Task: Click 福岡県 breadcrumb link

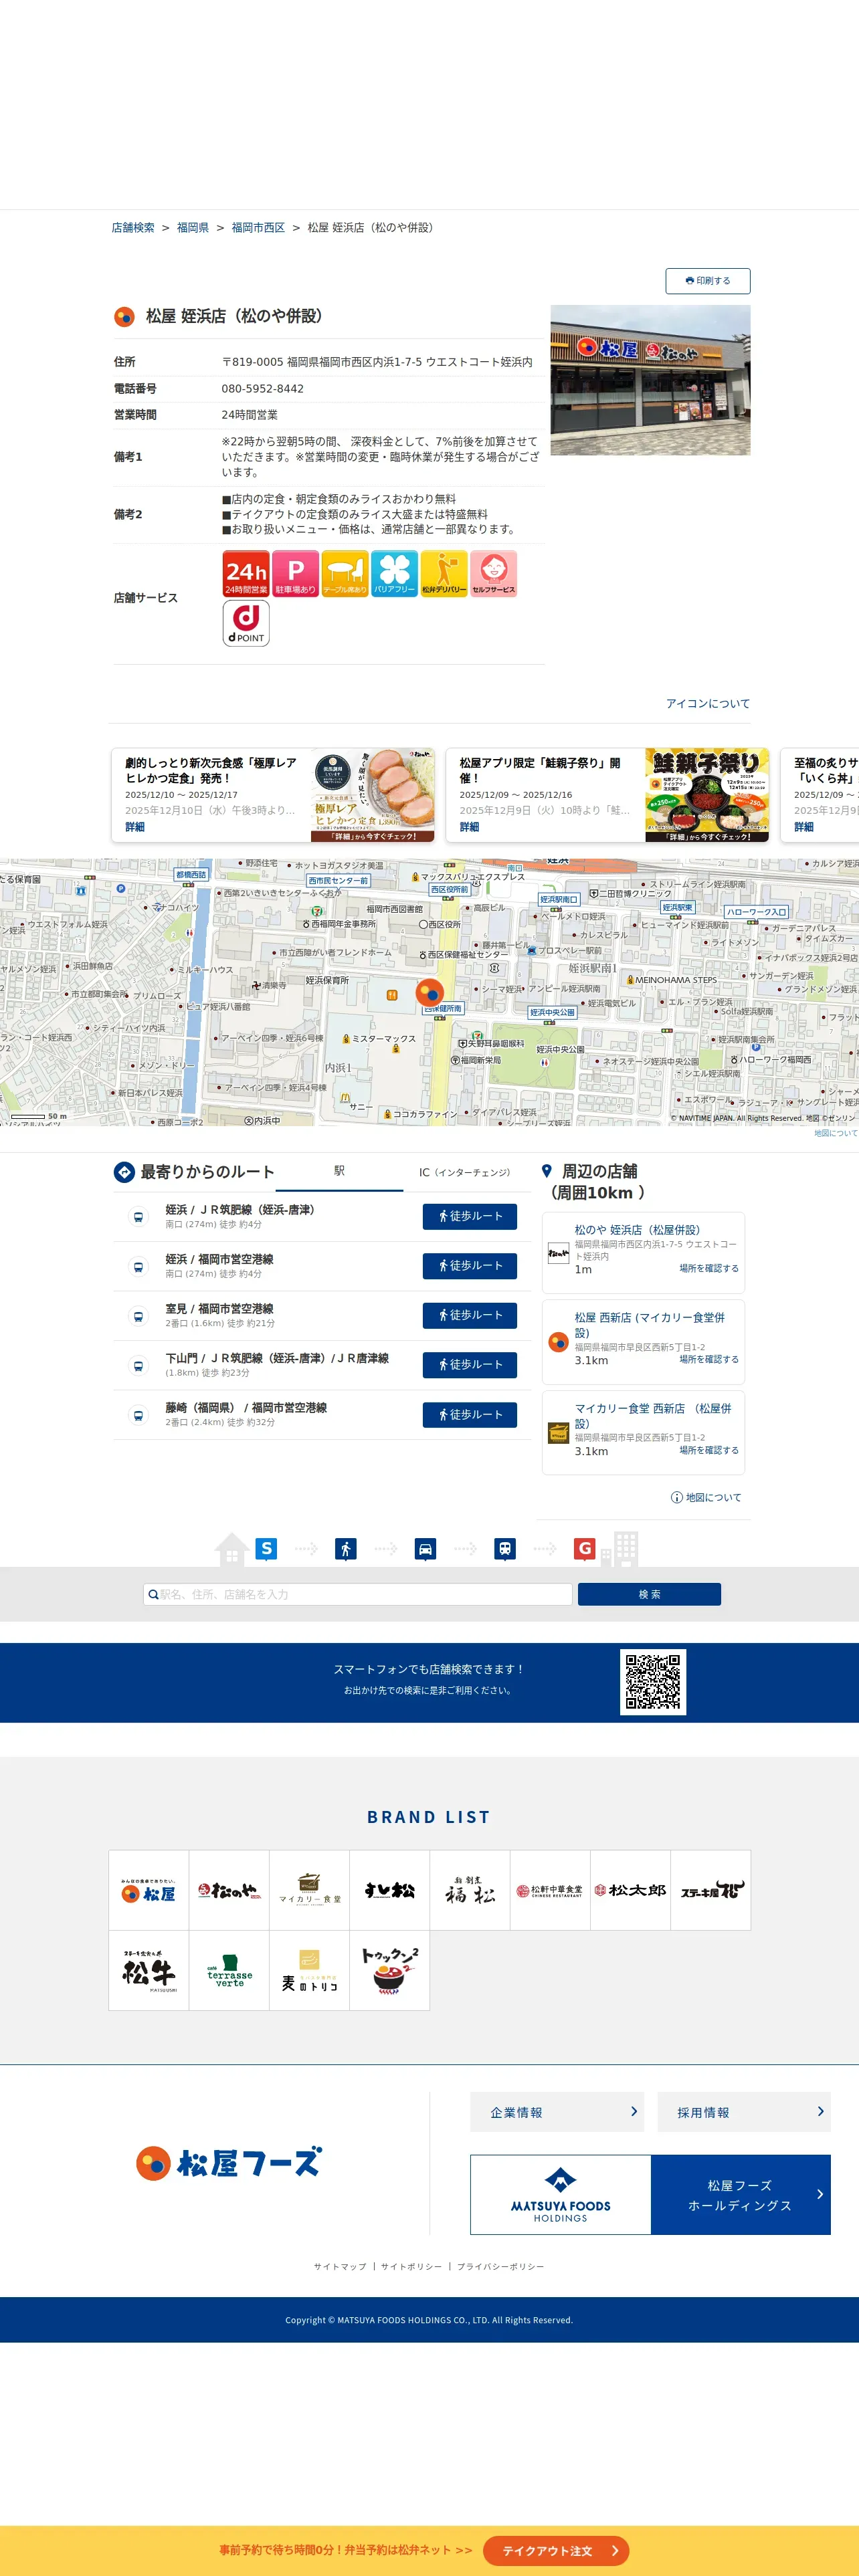Action: pos(193,228)
